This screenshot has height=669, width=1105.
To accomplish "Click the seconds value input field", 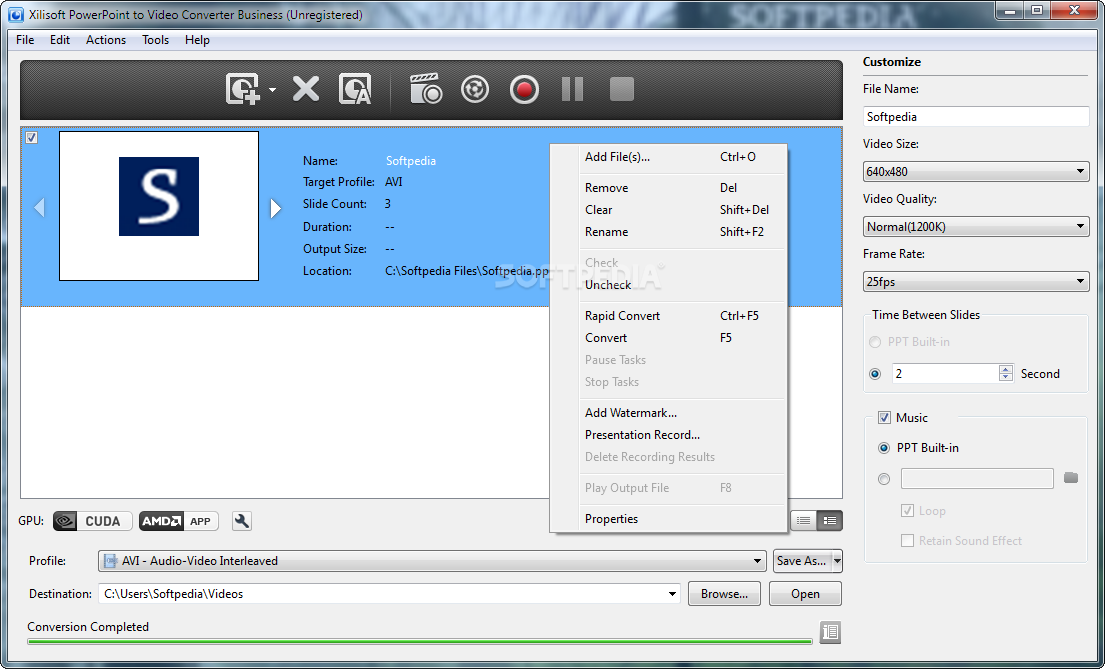I will (945, 374).
